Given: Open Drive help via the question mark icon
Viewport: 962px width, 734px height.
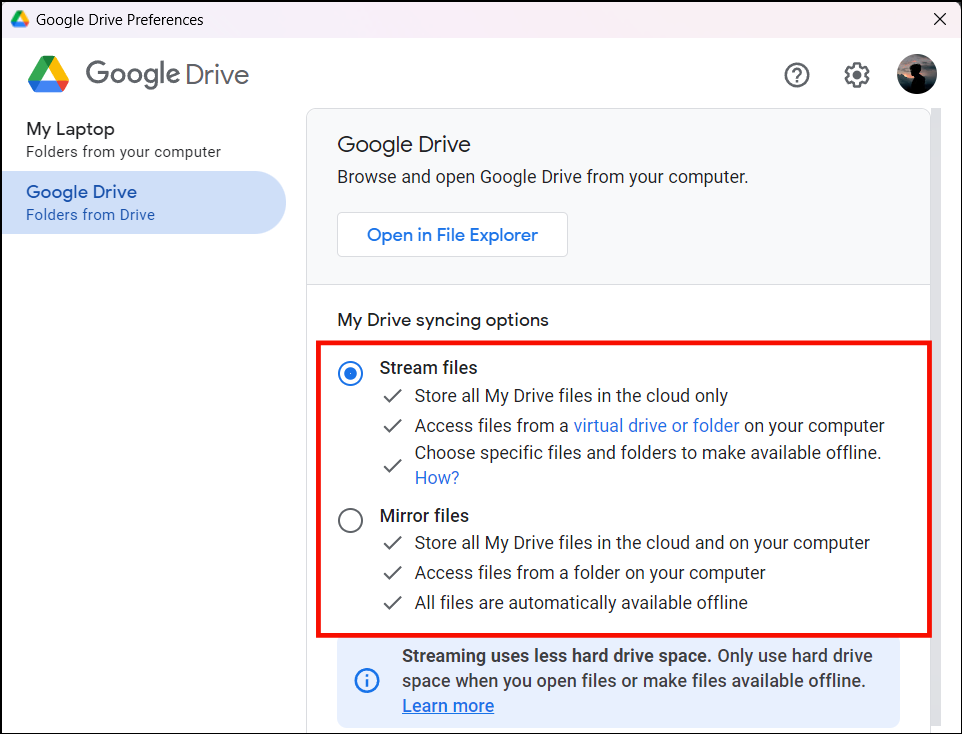Looking at the screenshot, I should pos(797,74).
